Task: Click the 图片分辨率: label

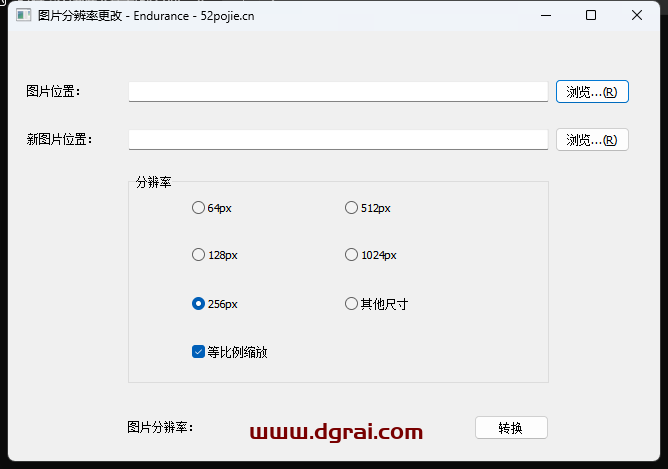Action: (x=160, y=427)
